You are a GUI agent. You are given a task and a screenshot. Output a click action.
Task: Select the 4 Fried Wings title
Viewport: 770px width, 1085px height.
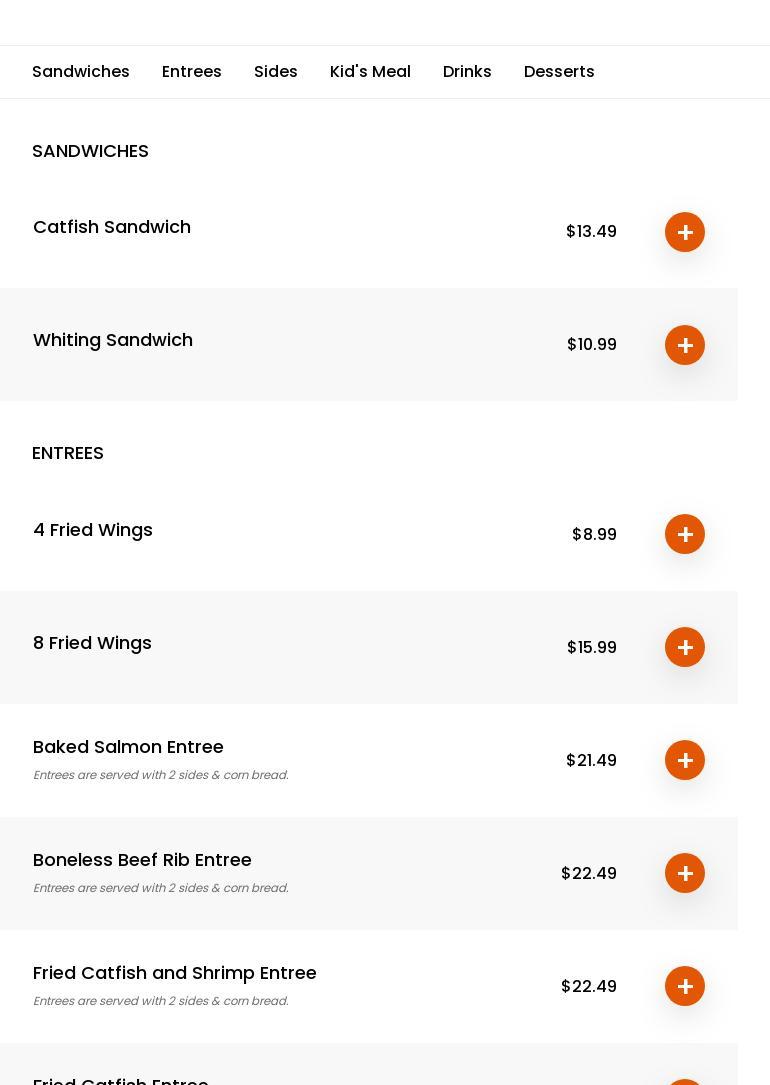click(93, 530)
